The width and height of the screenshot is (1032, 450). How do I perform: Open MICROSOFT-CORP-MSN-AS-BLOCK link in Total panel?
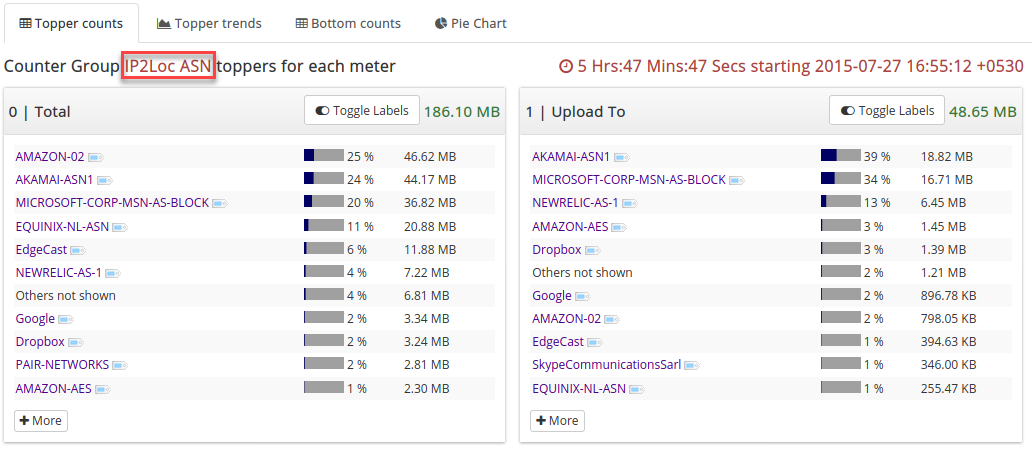[112, 203]
